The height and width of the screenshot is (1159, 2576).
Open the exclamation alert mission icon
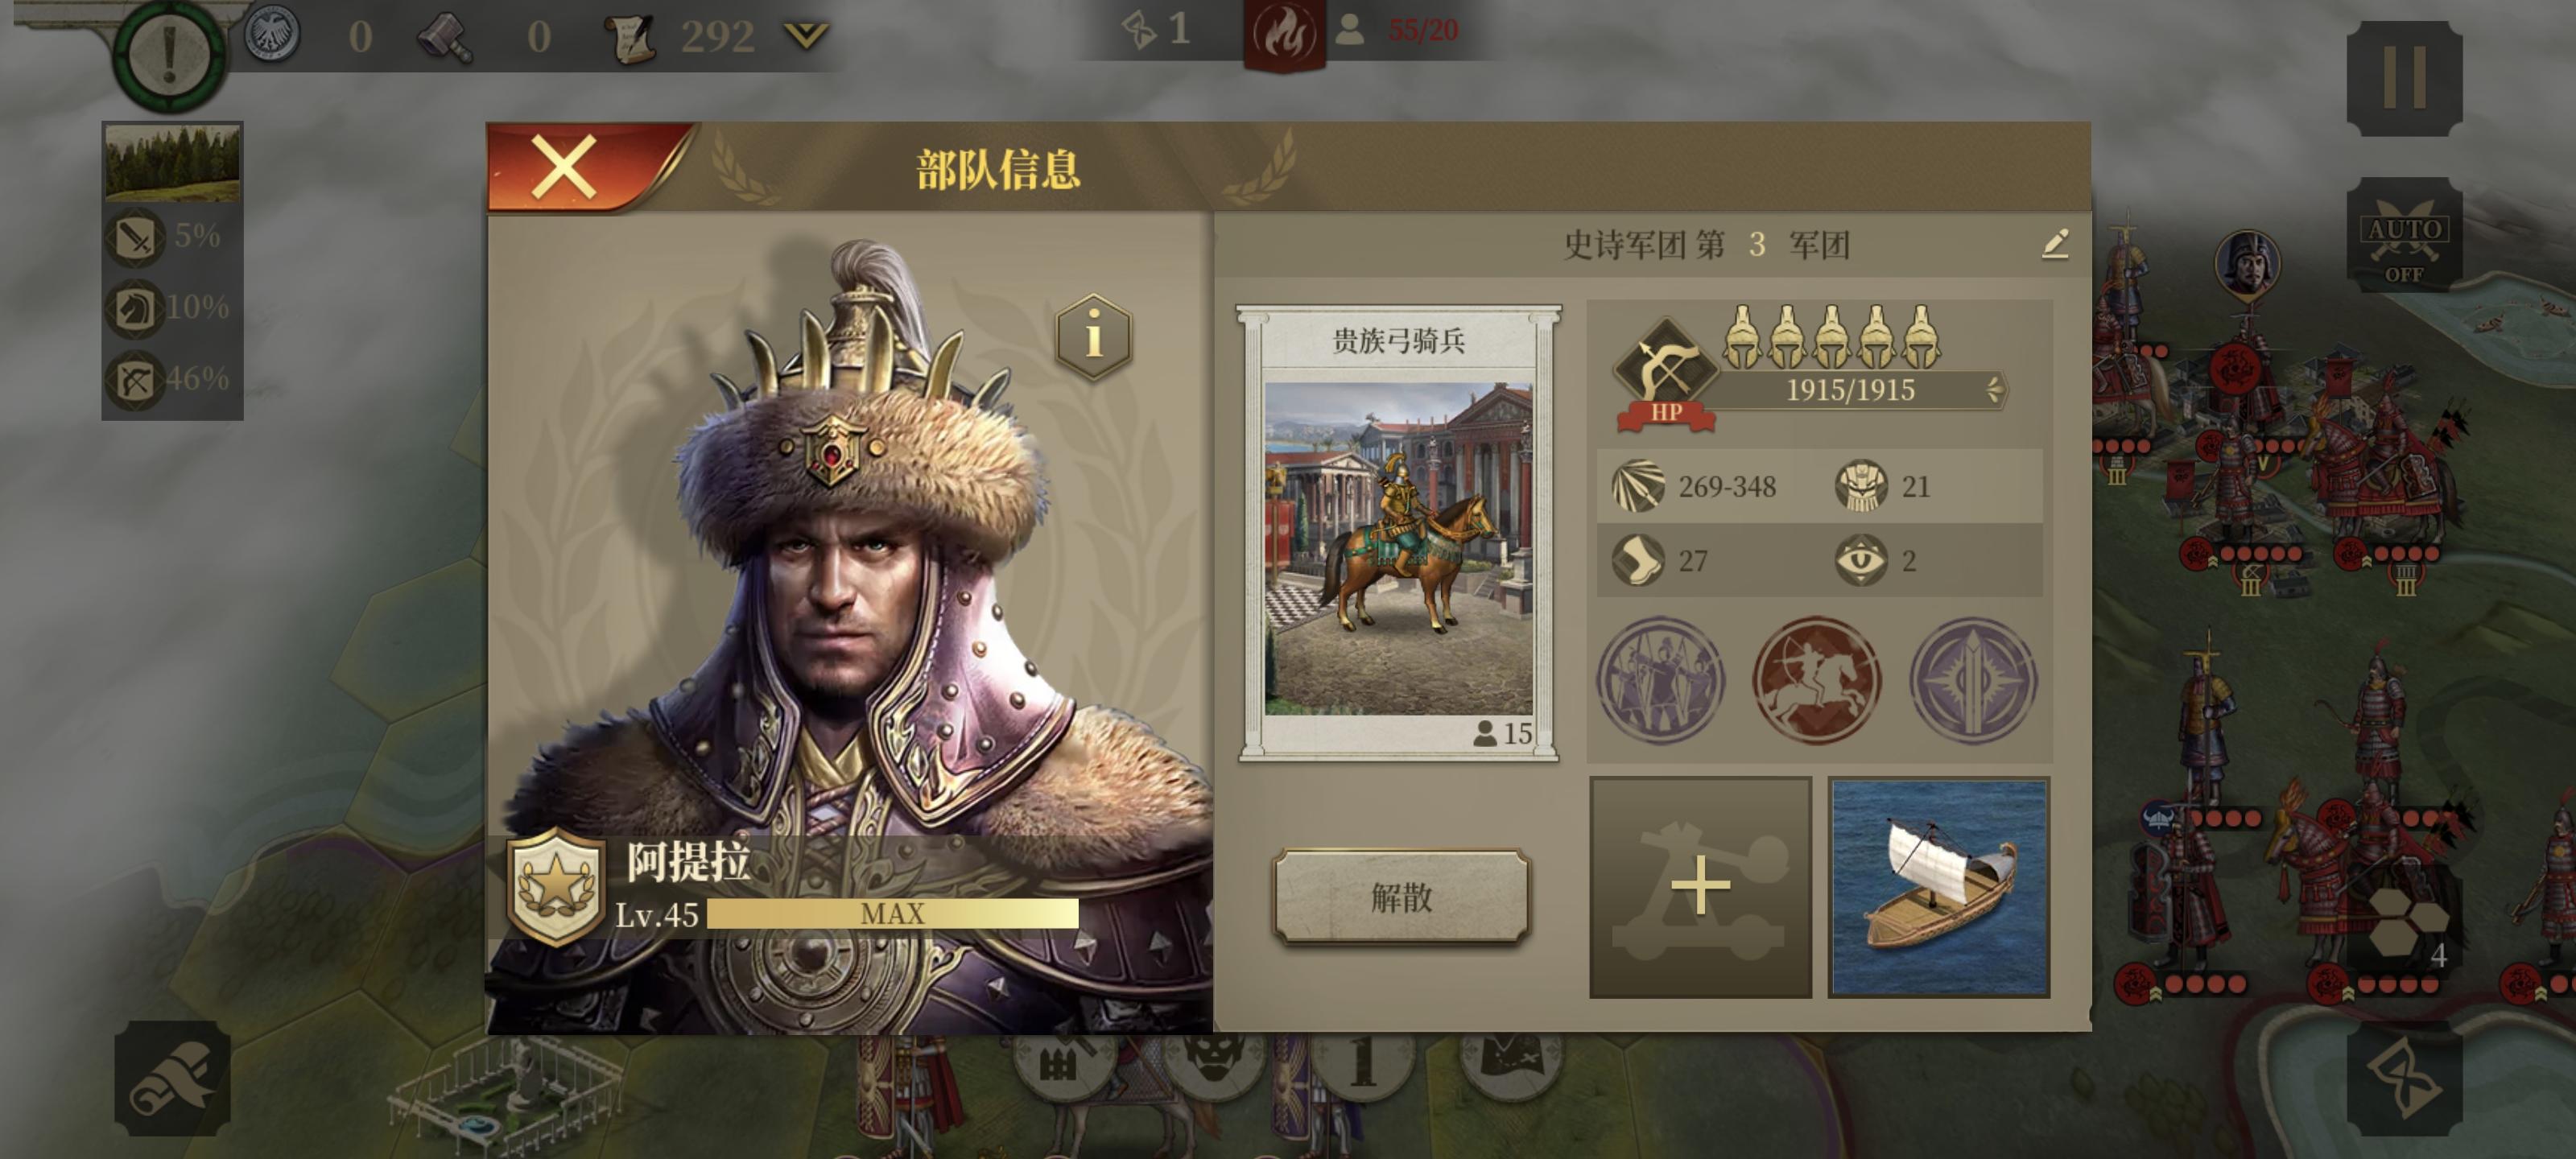point(170,53)
